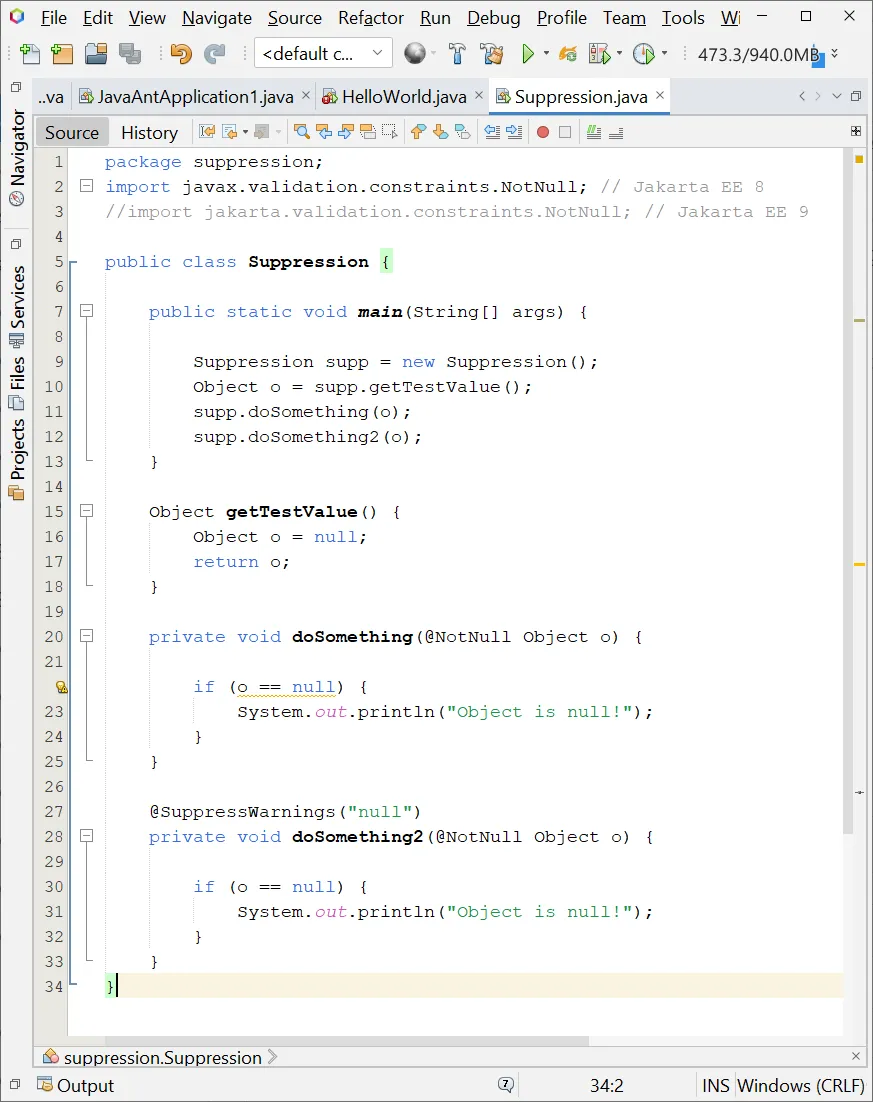The width and height of the screenshot is (873, 1102).
Task: Expand main toolbar overflow chevron
Action: (x=834, y=53)
